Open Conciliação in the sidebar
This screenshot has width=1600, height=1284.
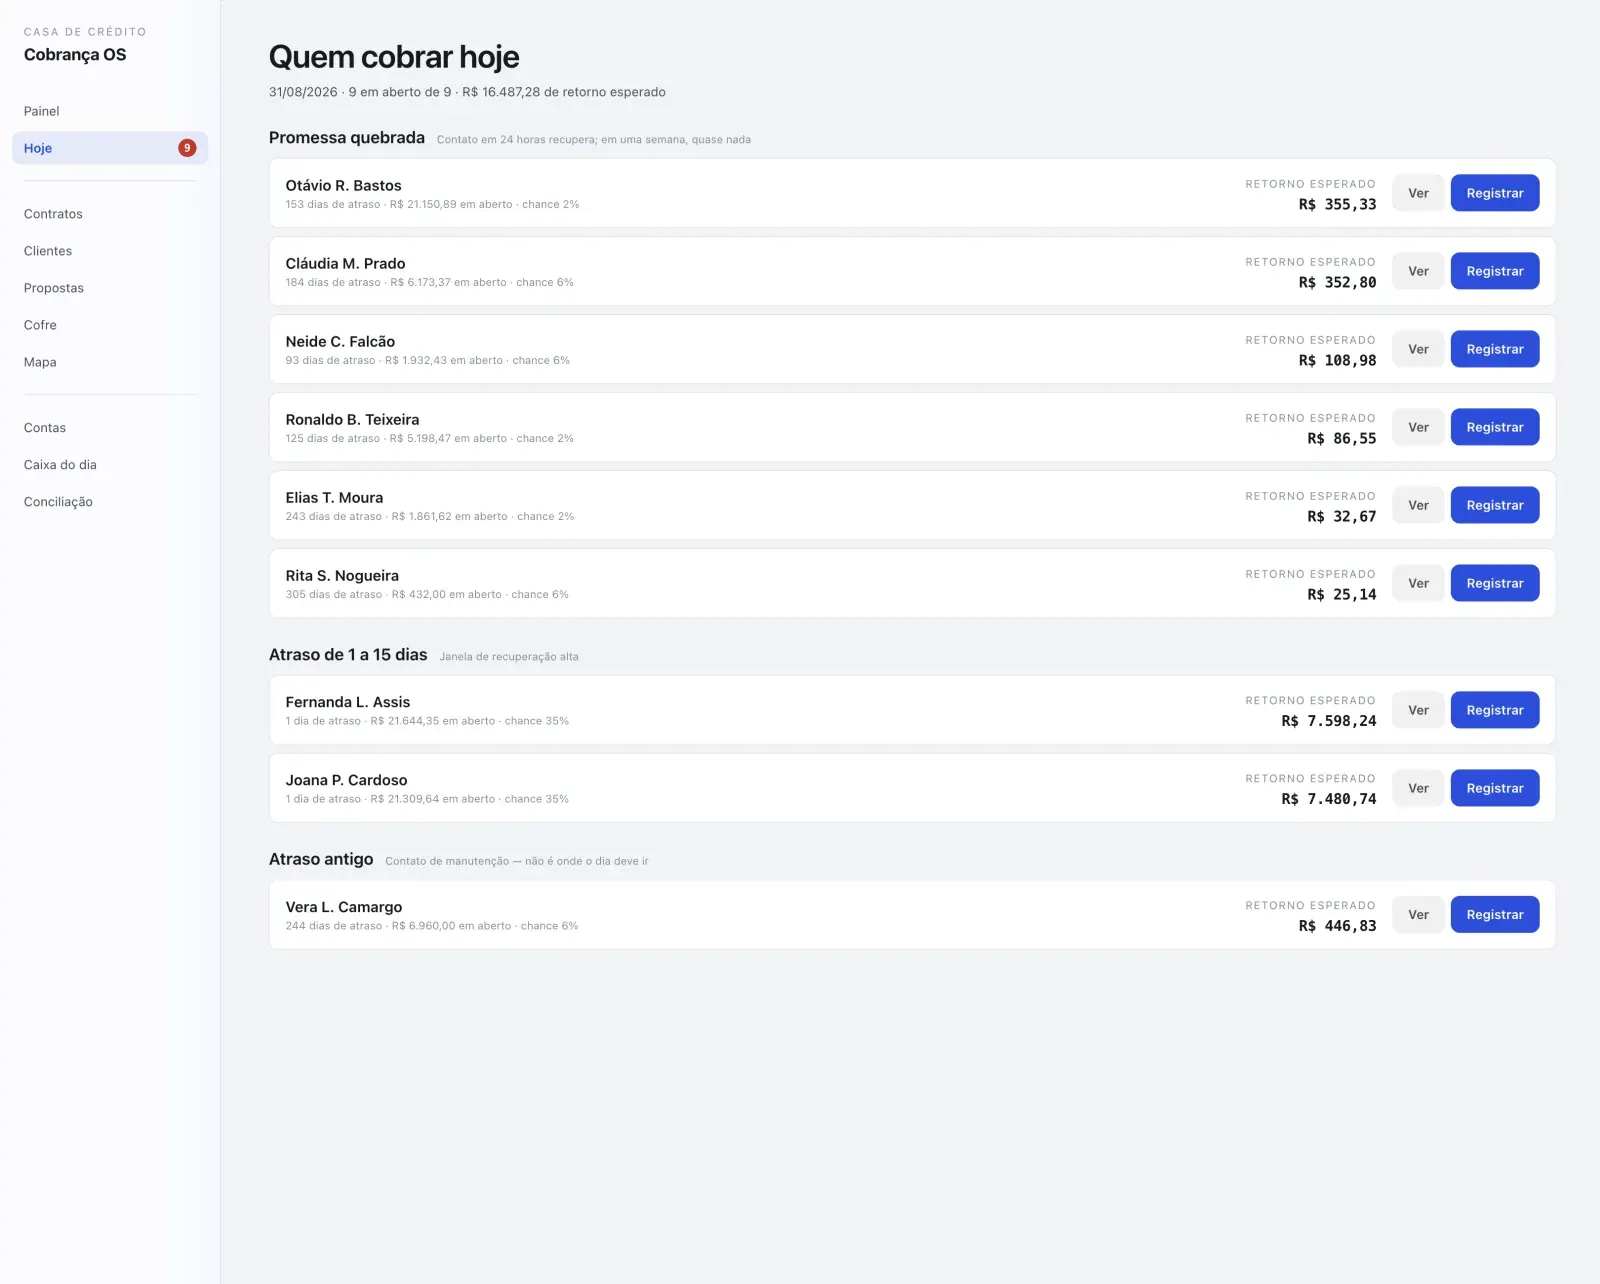[110, 502]
